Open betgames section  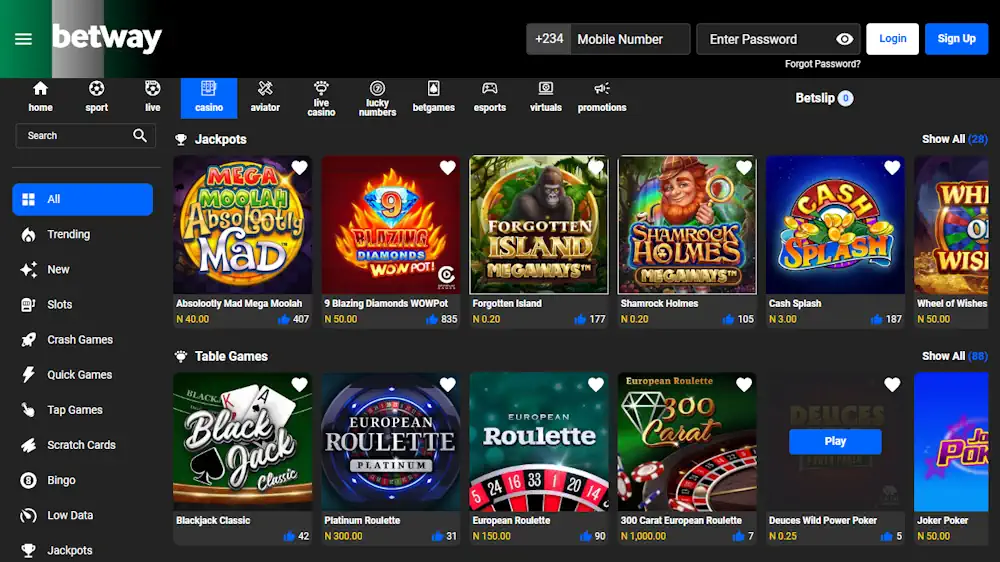433,98
